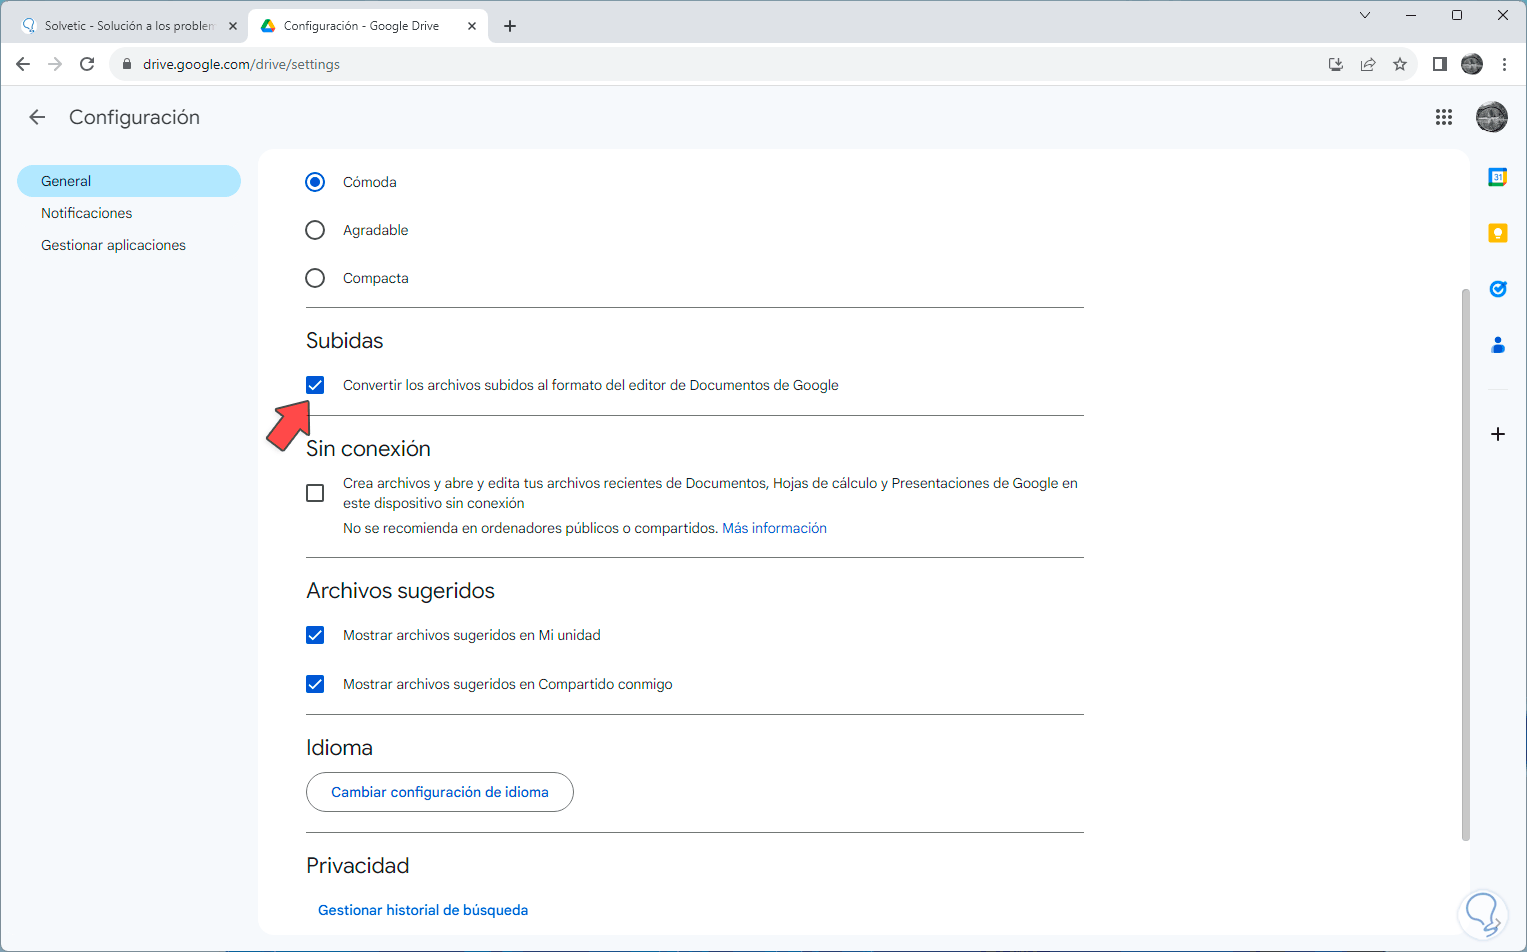Image resolution: width=1527 pixels, height=952 pixels.
Task: Reload the Drive settings page
Action: click(87, 64)
